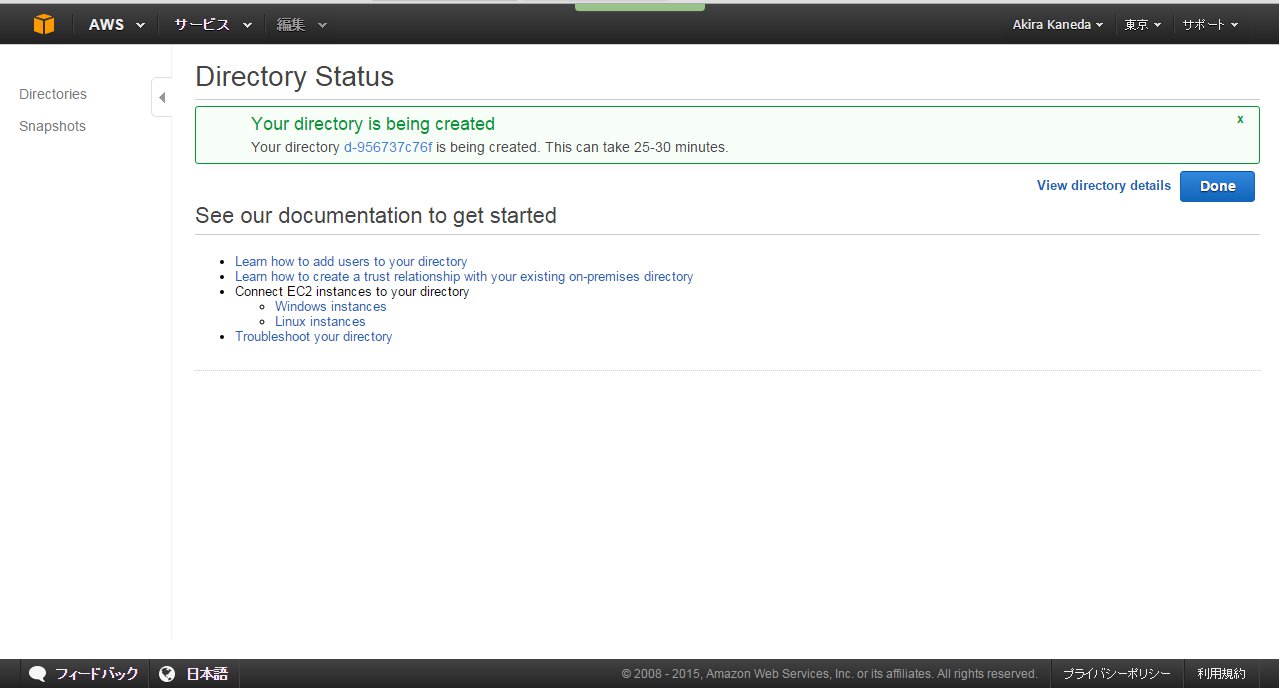Click View directory details link

[1103, 185]
